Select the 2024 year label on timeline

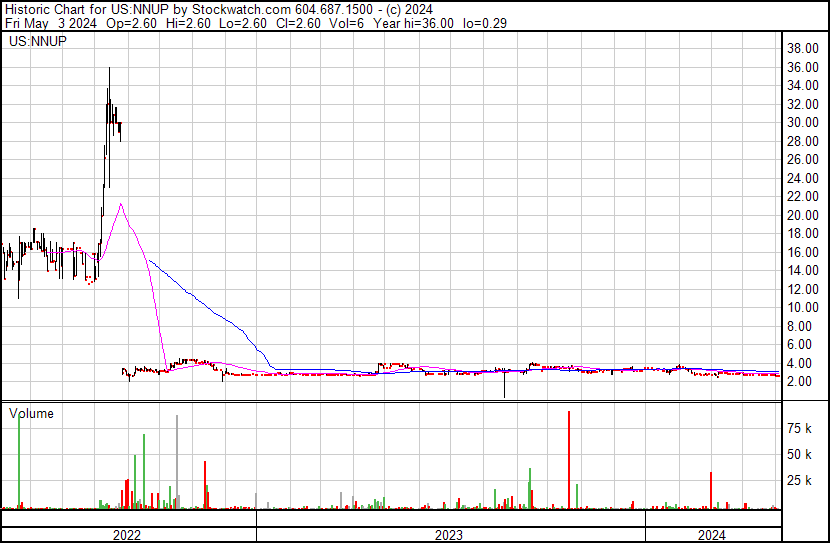(x=712, y=534)
